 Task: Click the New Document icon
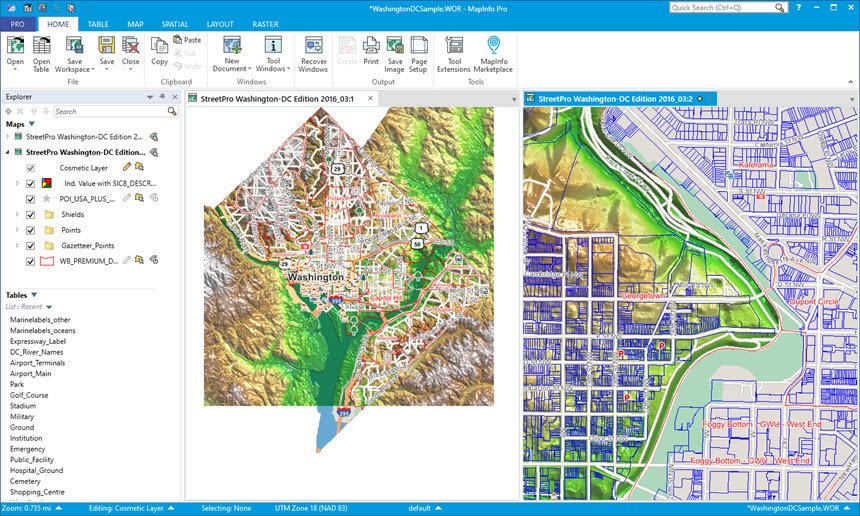click(x=232, y=46)
